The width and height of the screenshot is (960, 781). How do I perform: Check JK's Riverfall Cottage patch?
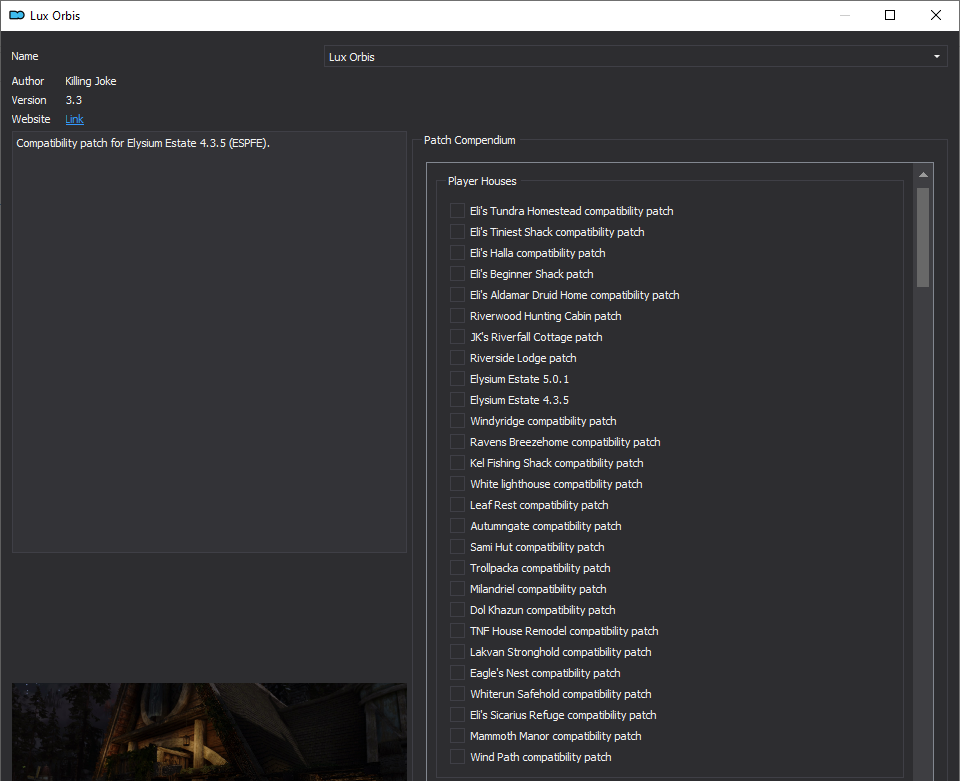tap(457, 337)
